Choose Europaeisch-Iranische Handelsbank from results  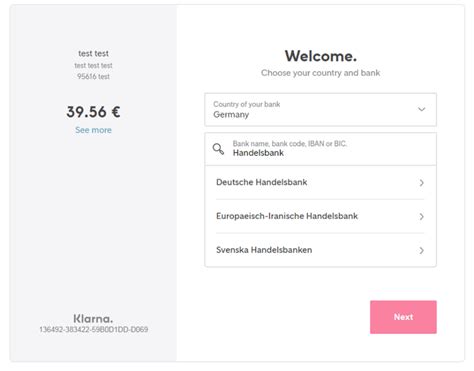tap(320, 216)
